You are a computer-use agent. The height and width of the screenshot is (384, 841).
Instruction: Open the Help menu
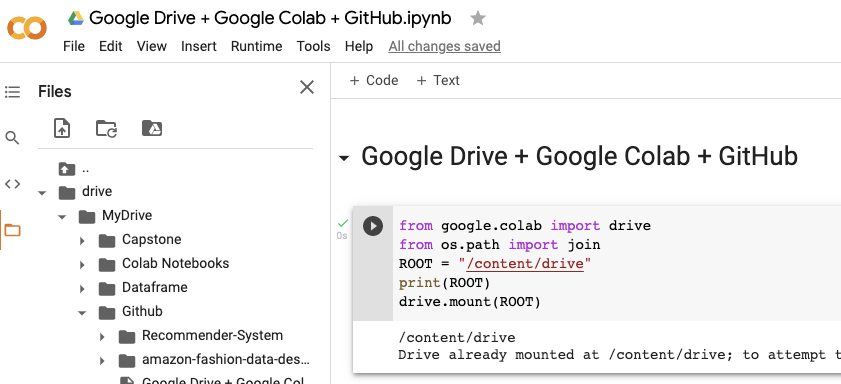pyautogui.click(x=359, y=47)
